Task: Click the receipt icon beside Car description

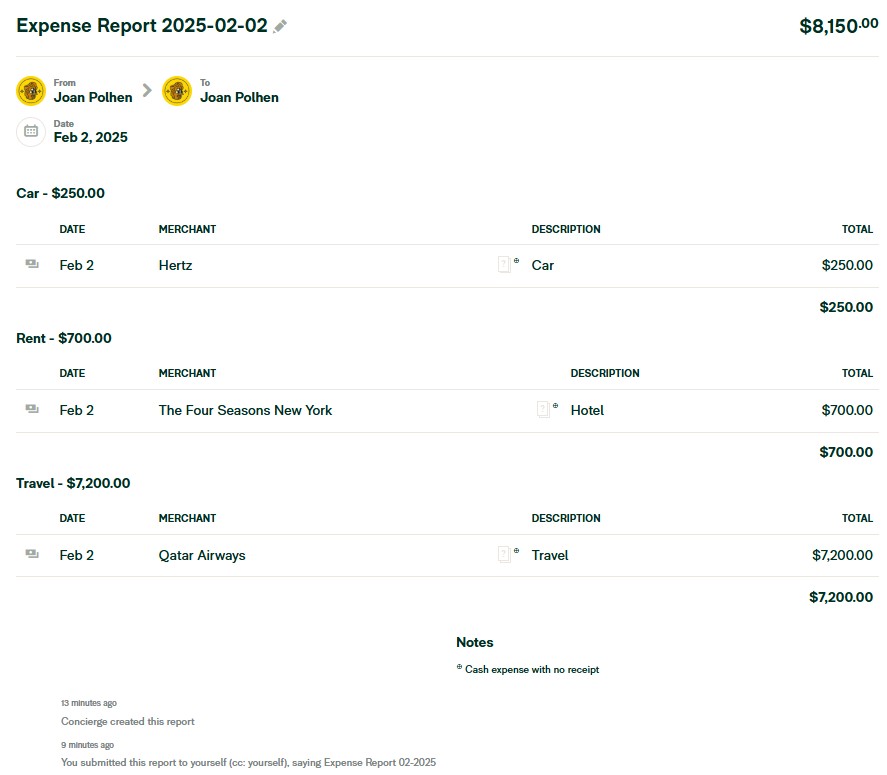Action: pos(504,265)
